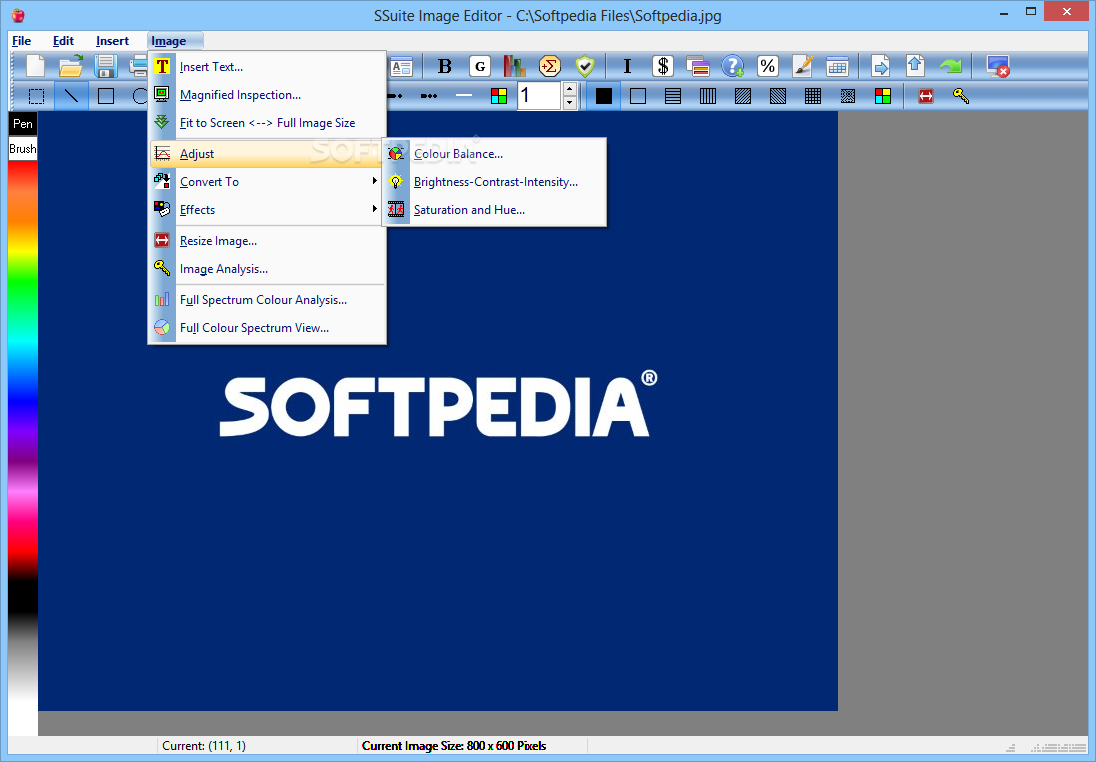Click the monitor with red X icon
The image size is (1096, 762).
point(997,66)
